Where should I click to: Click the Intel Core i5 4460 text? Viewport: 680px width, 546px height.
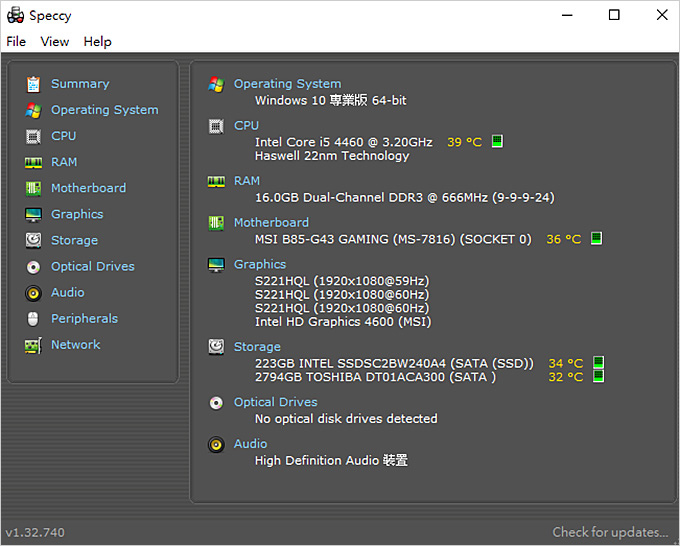(344, 142)
